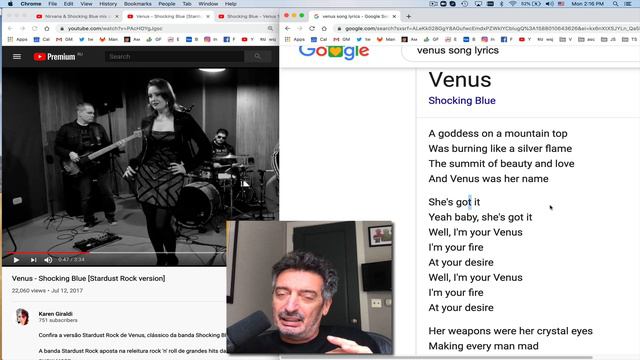Focus the YouTube search box
640x360 pixels.
[175, 56]
